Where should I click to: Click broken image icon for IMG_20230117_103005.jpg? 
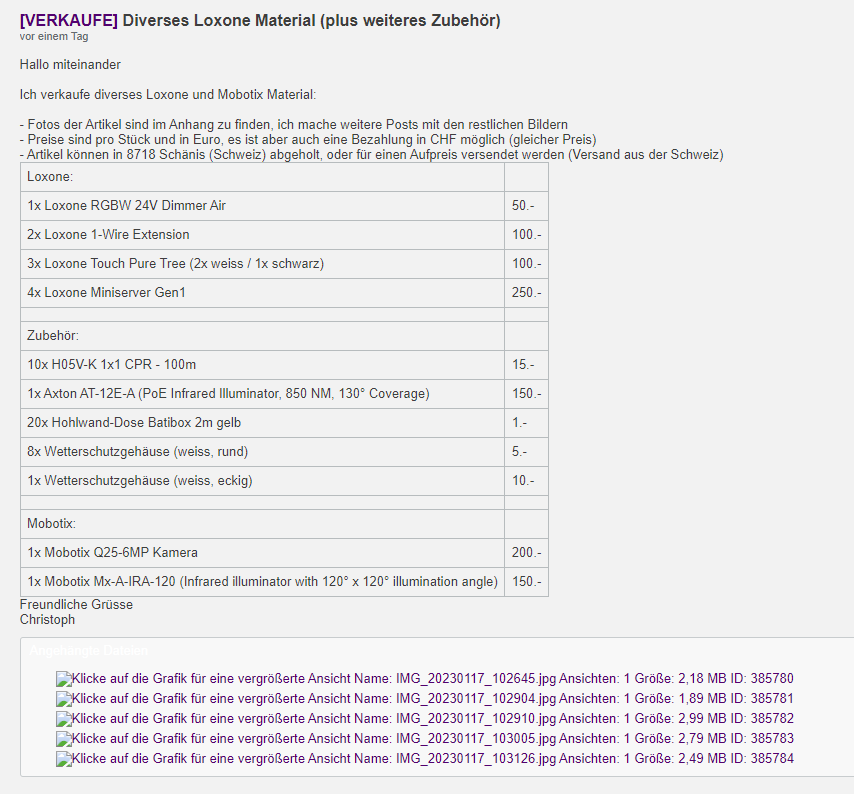[x=64, y=739]
